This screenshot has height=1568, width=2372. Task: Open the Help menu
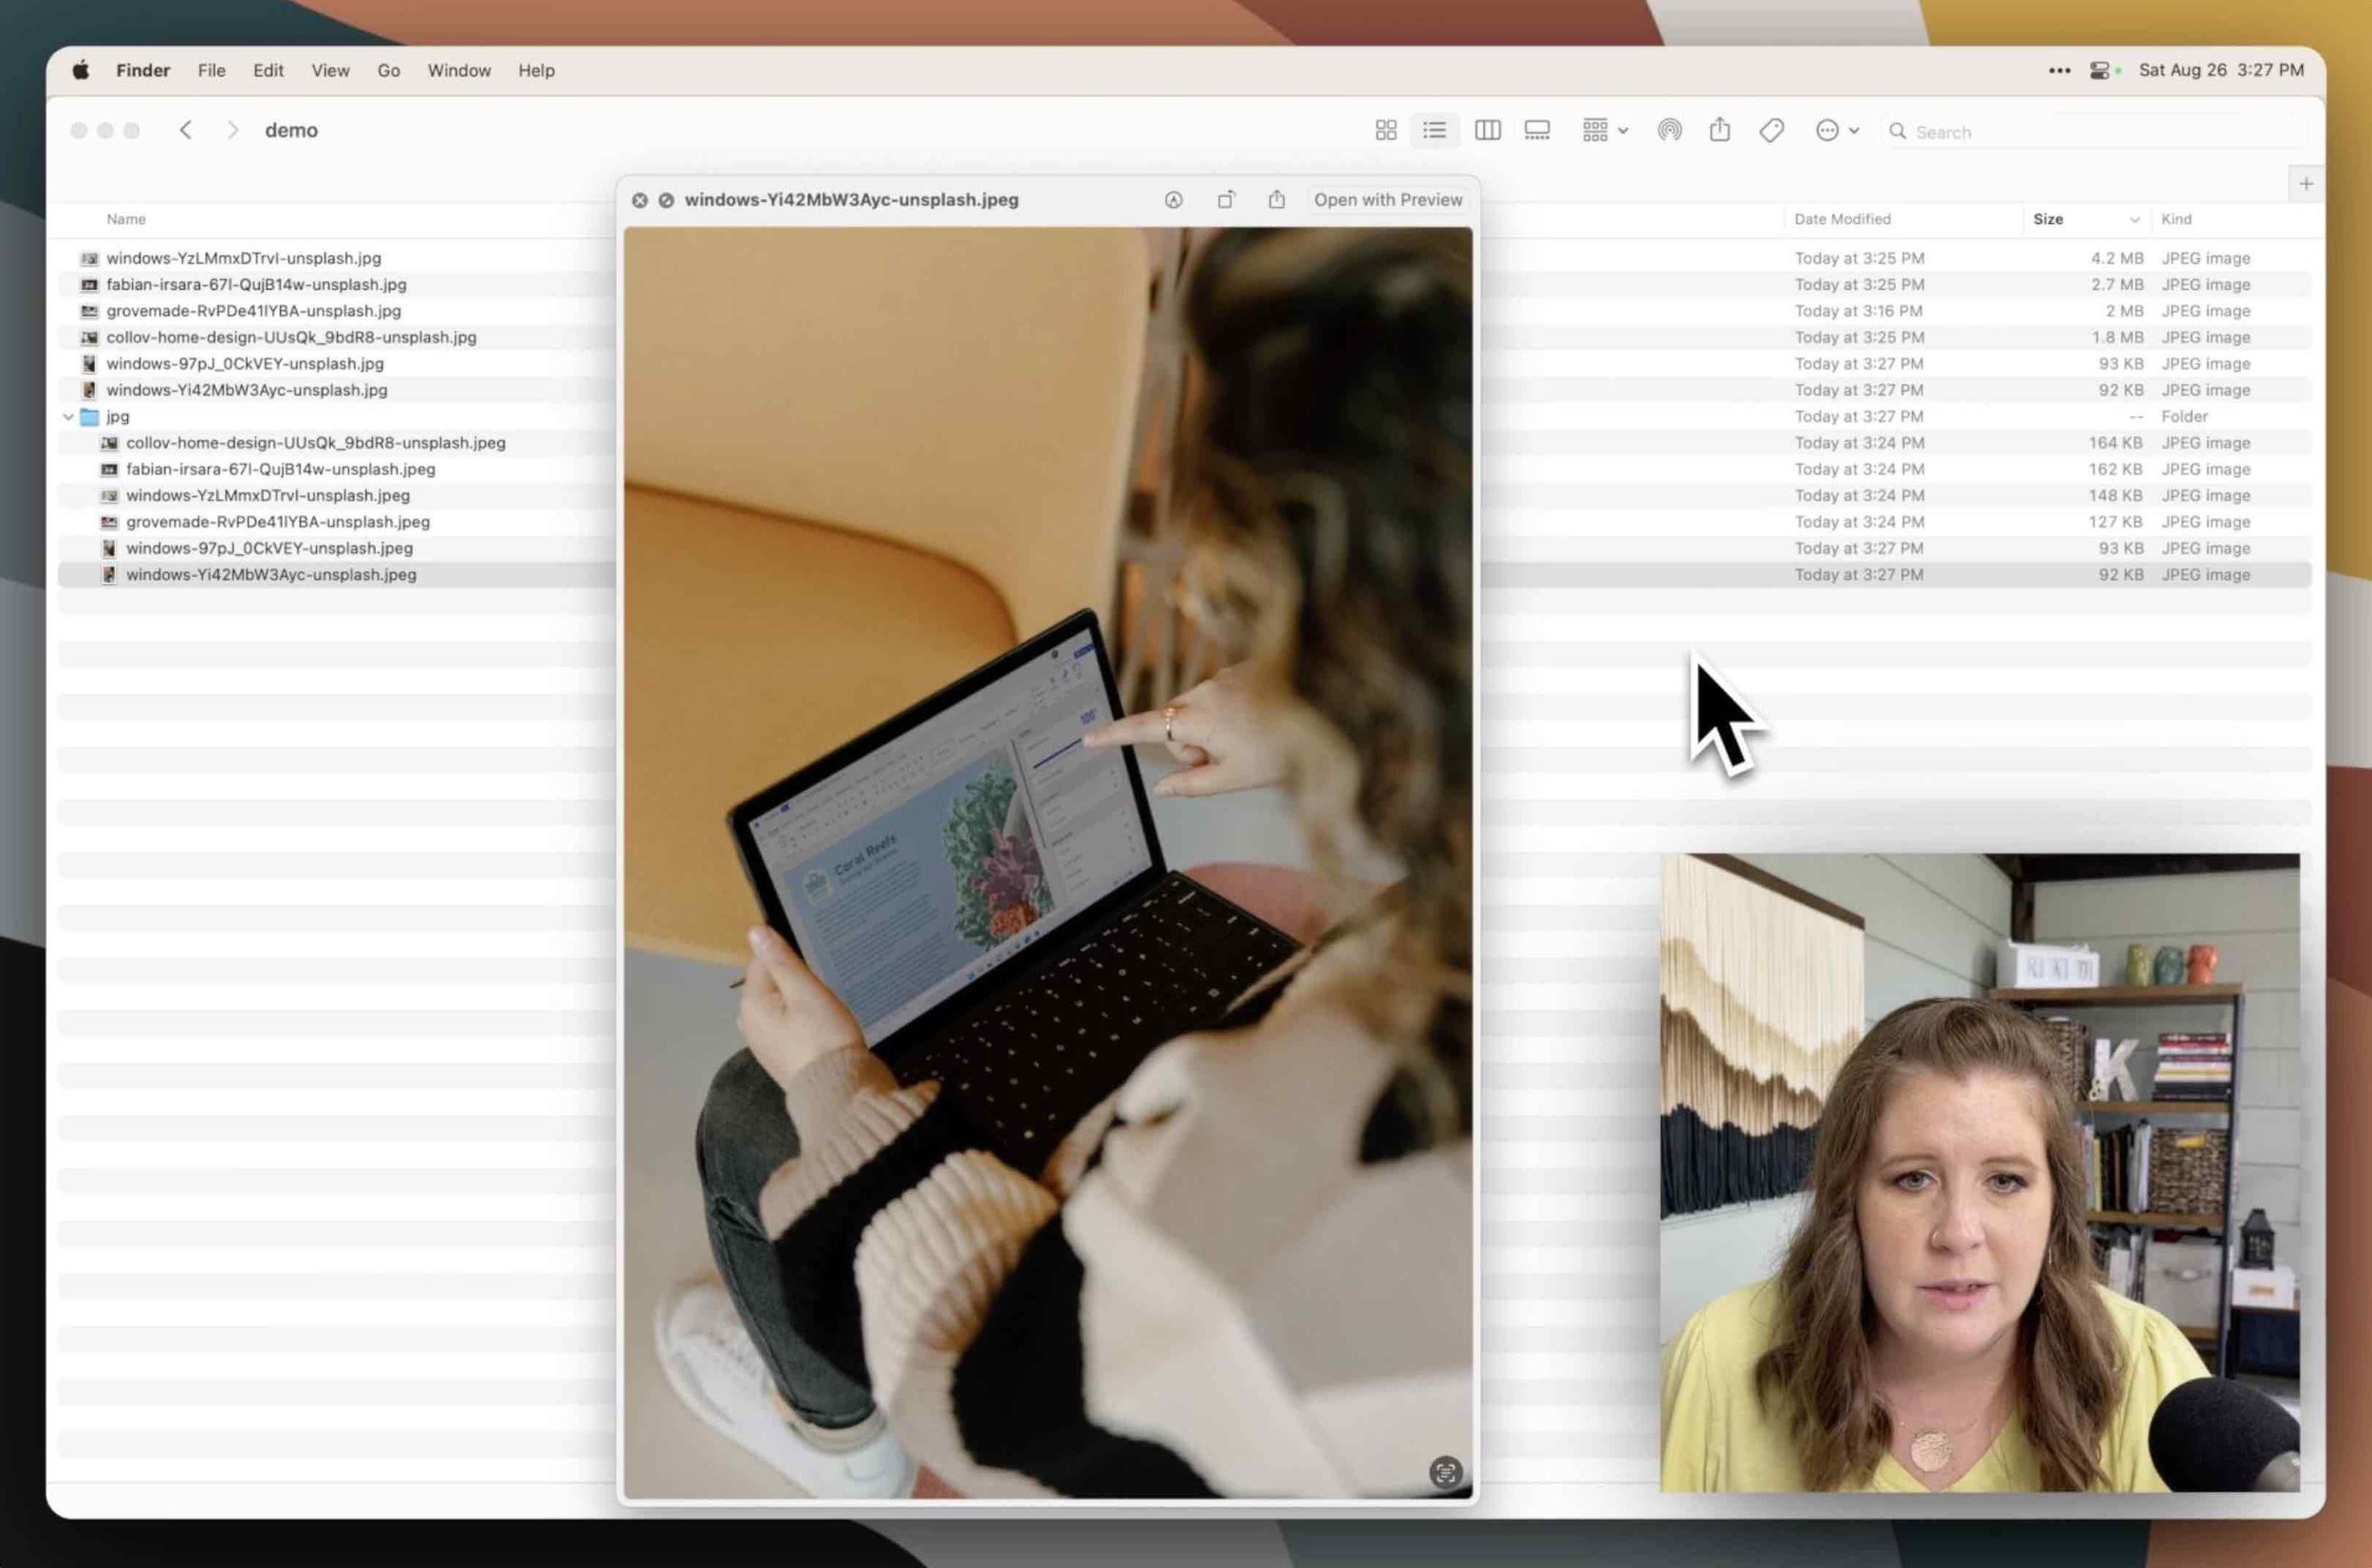[536, 70]
